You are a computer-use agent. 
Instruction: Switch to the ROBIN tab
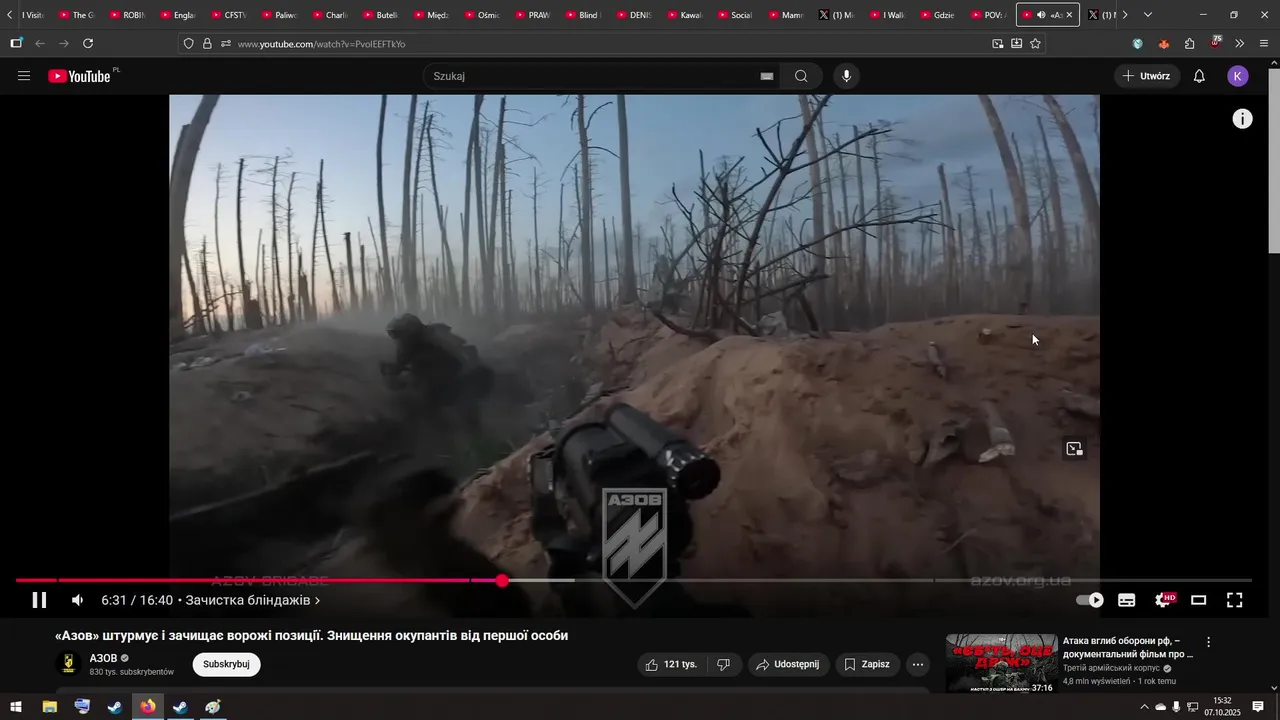coord(128,15)
